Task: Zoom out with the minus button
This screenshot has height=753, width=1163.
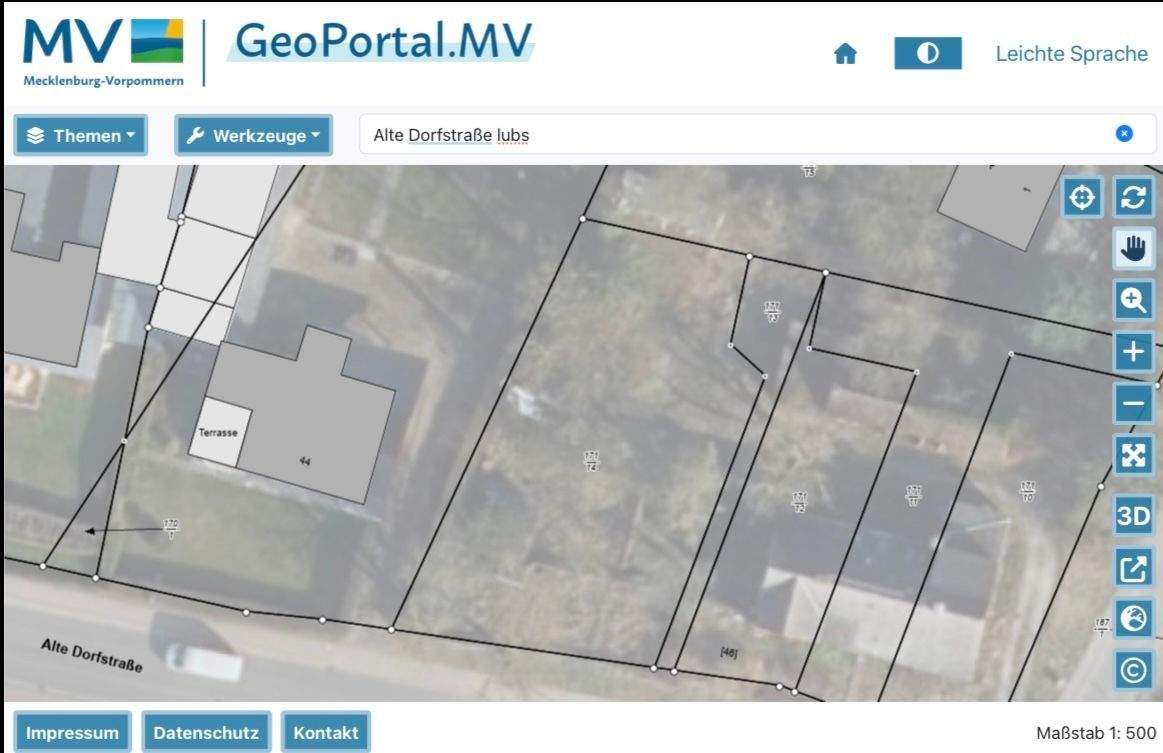Action: click(x=1134, y=404)
